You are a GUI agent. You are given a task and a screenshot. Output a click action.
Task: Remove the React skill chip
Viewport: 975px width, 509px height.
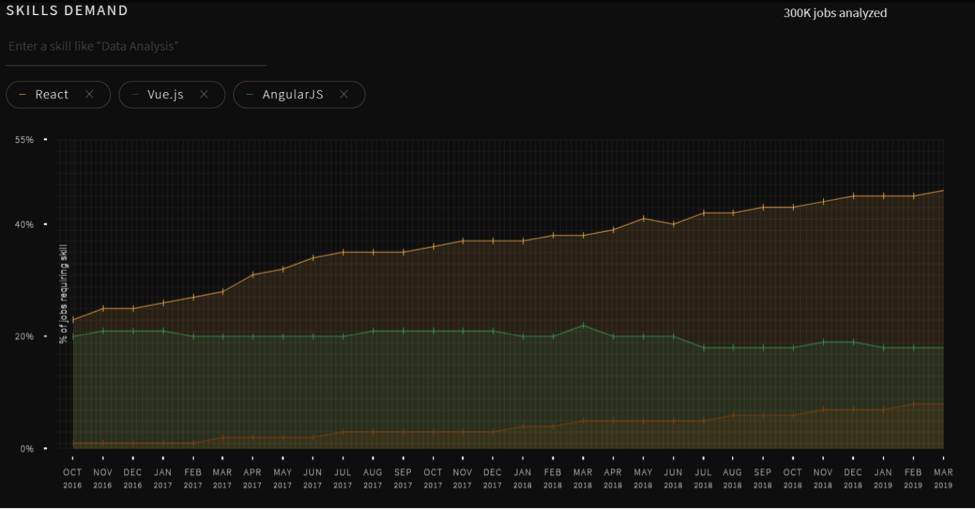pyautogui.click(x=89, y=94)
